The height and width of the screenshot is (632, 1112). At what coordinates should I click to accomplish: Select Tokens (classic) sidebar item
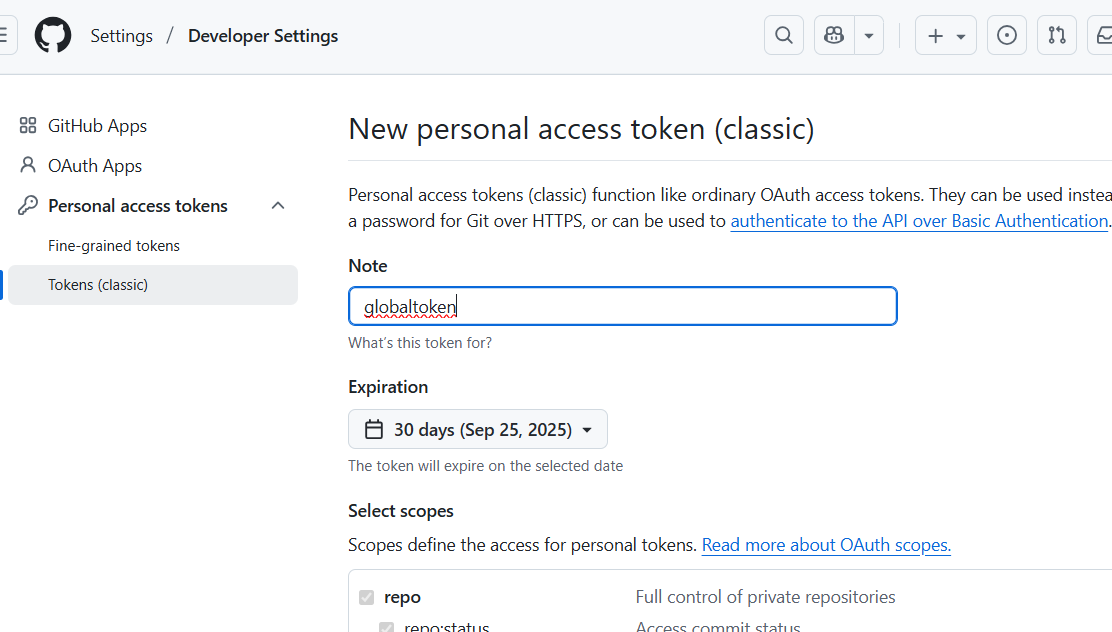98,285
